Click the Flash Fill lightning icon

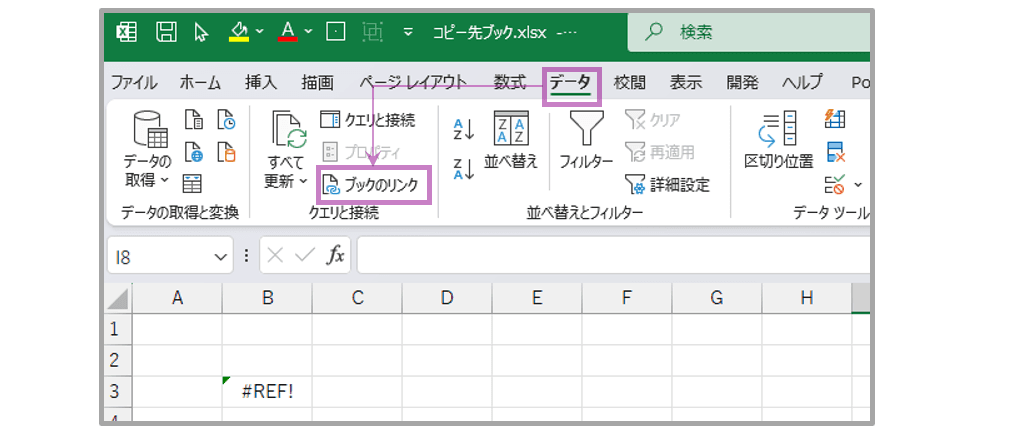(x=835, y=118)
